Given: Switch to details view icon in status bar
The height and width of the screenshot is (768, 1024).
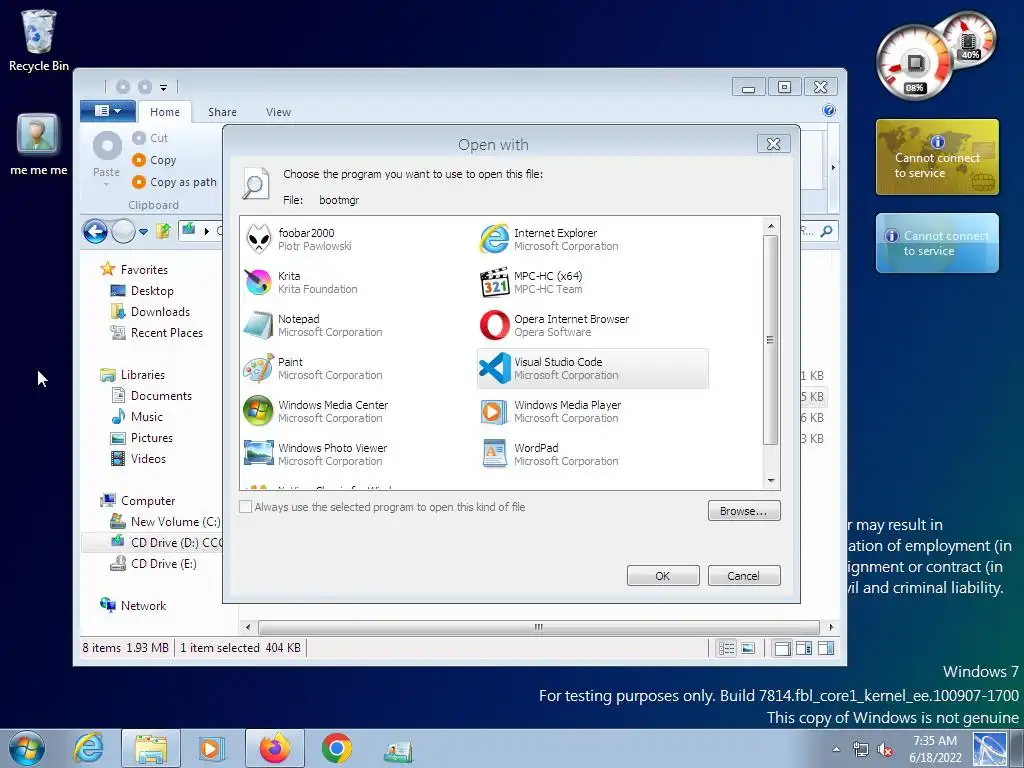Looking at the screenshot, I should [726, 648].
